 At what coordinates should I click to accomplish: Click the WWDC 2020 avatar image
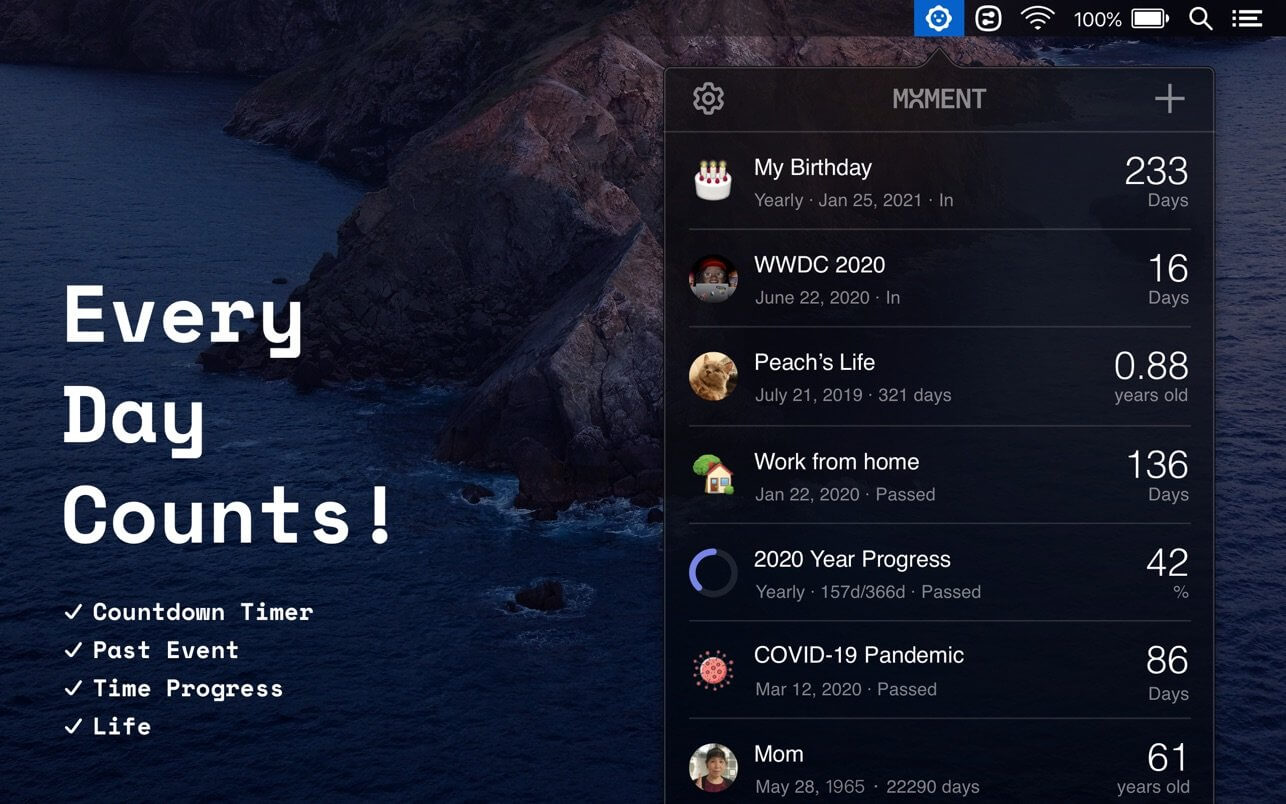[713, 278]
